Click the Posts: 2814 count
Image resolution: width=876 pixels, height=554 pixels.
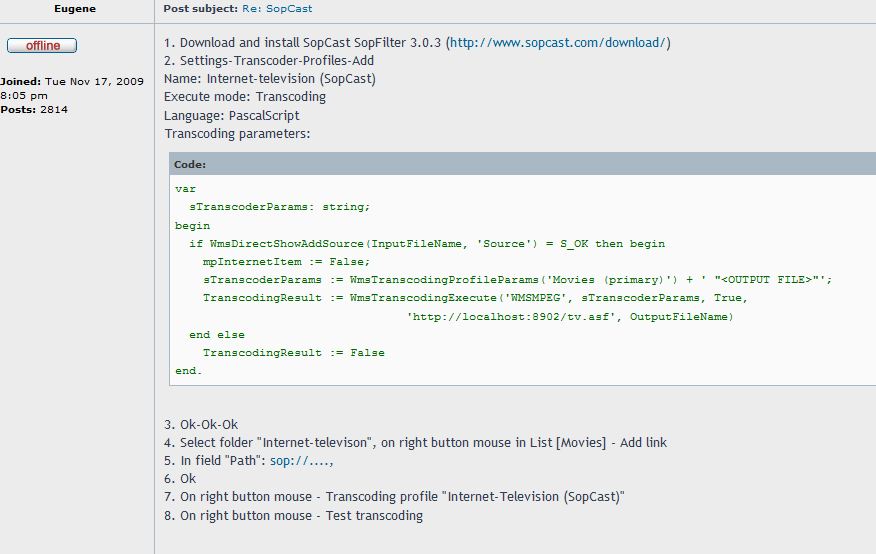click(34, 109)
